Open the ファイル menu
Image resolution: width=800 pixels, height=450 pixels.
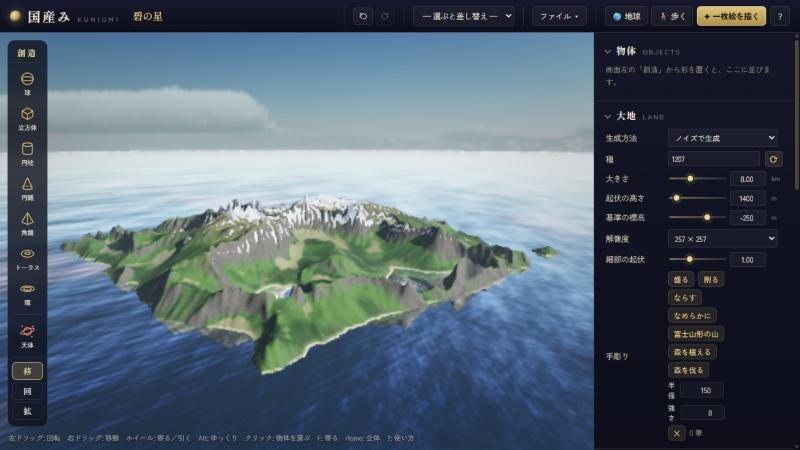559,16
